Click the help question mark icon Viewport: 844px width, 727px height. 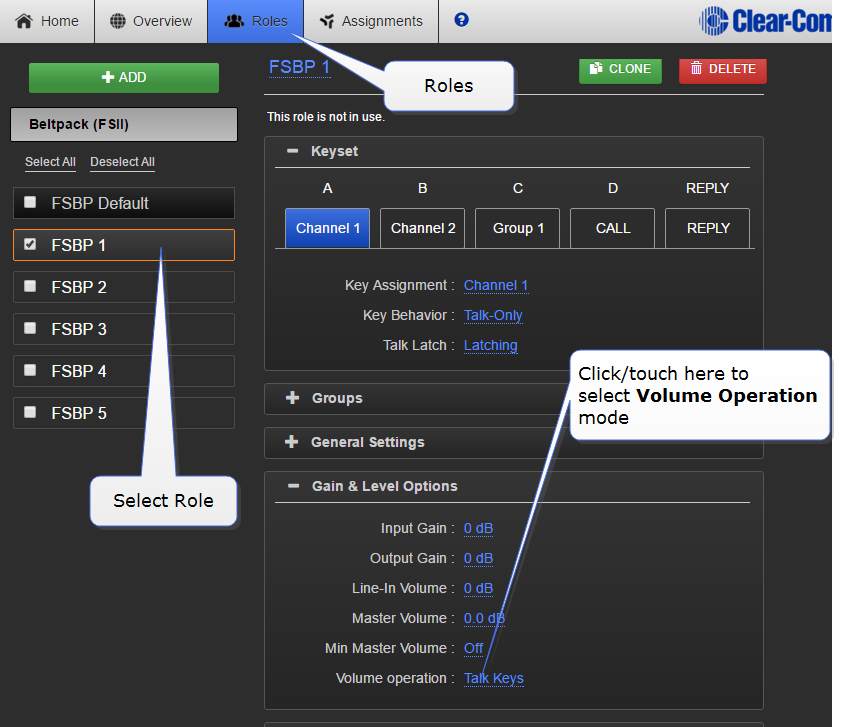(x=461, y=20)
